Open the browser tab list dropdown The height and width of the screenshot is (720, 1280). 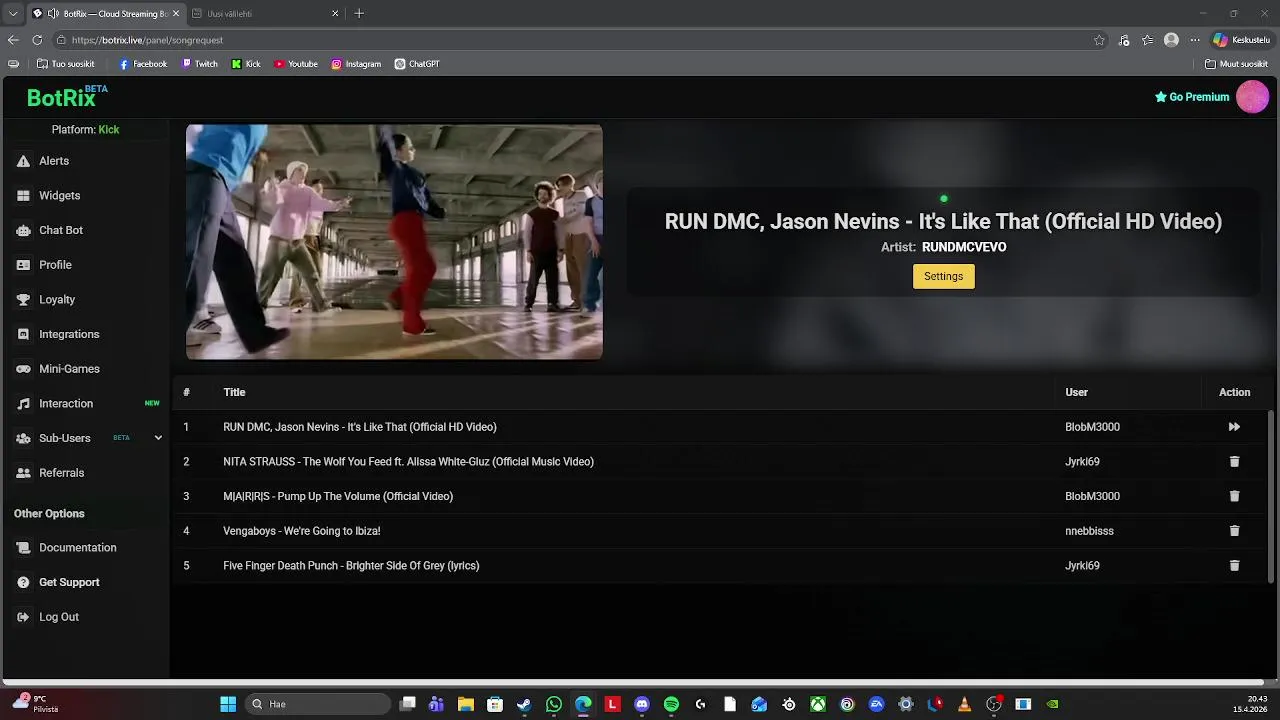13,14
